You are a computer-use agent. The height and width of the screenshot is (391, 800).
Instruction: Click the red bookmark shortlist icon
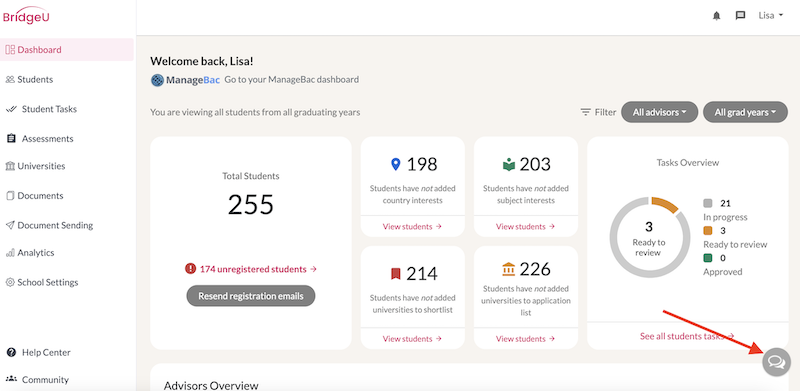click(395, 274)
